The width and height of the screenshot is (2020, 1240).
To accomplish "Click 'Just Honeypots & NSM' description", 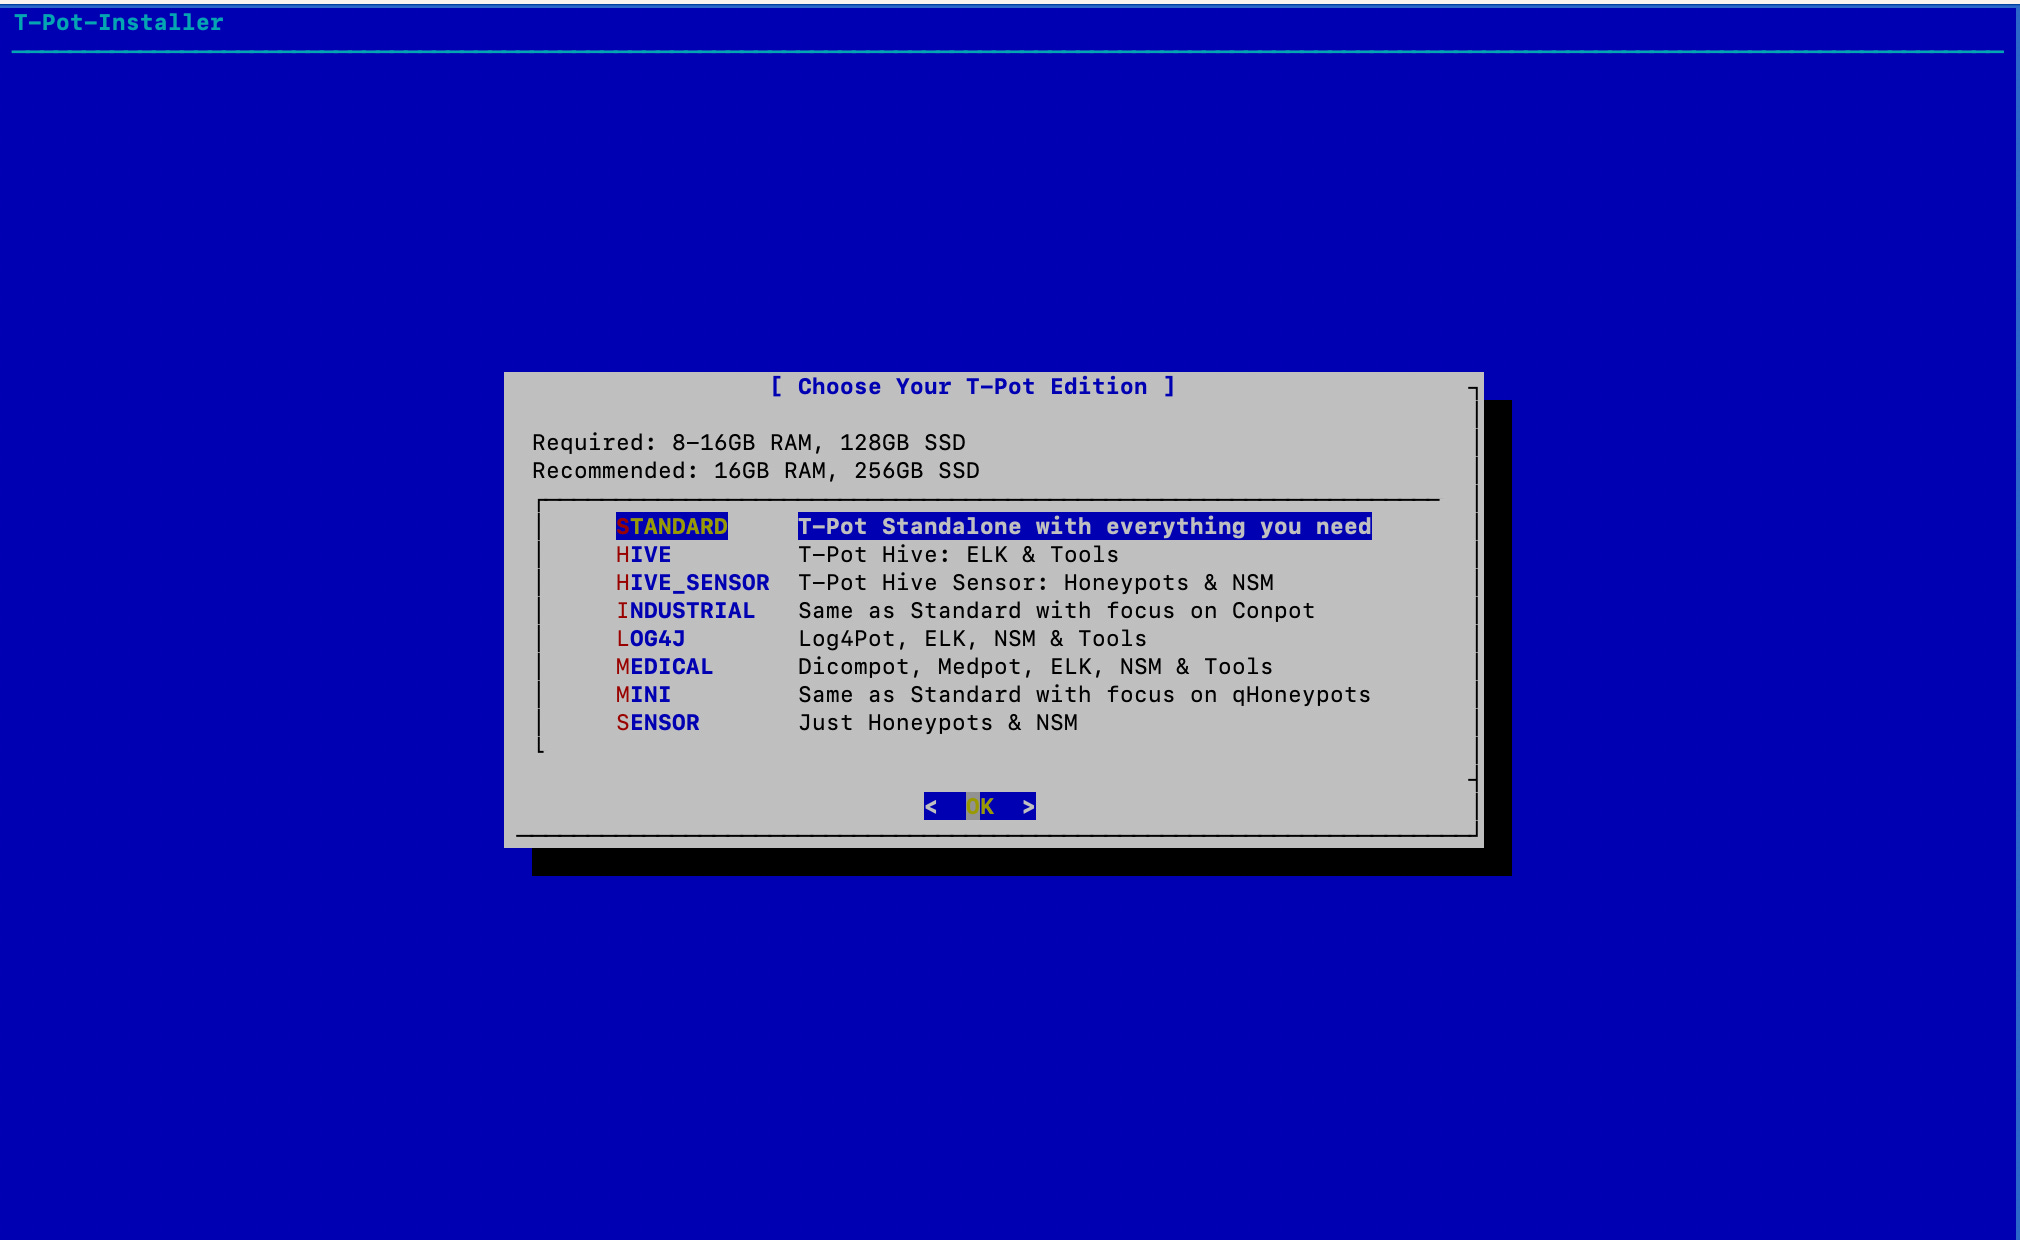I will [937, 722].
